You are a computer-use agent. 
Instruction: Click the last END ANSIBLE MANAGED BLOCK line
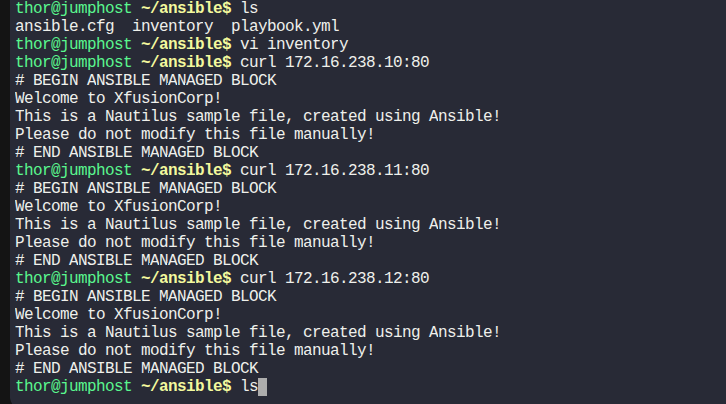pyautogui.click(x=137, y=368)
